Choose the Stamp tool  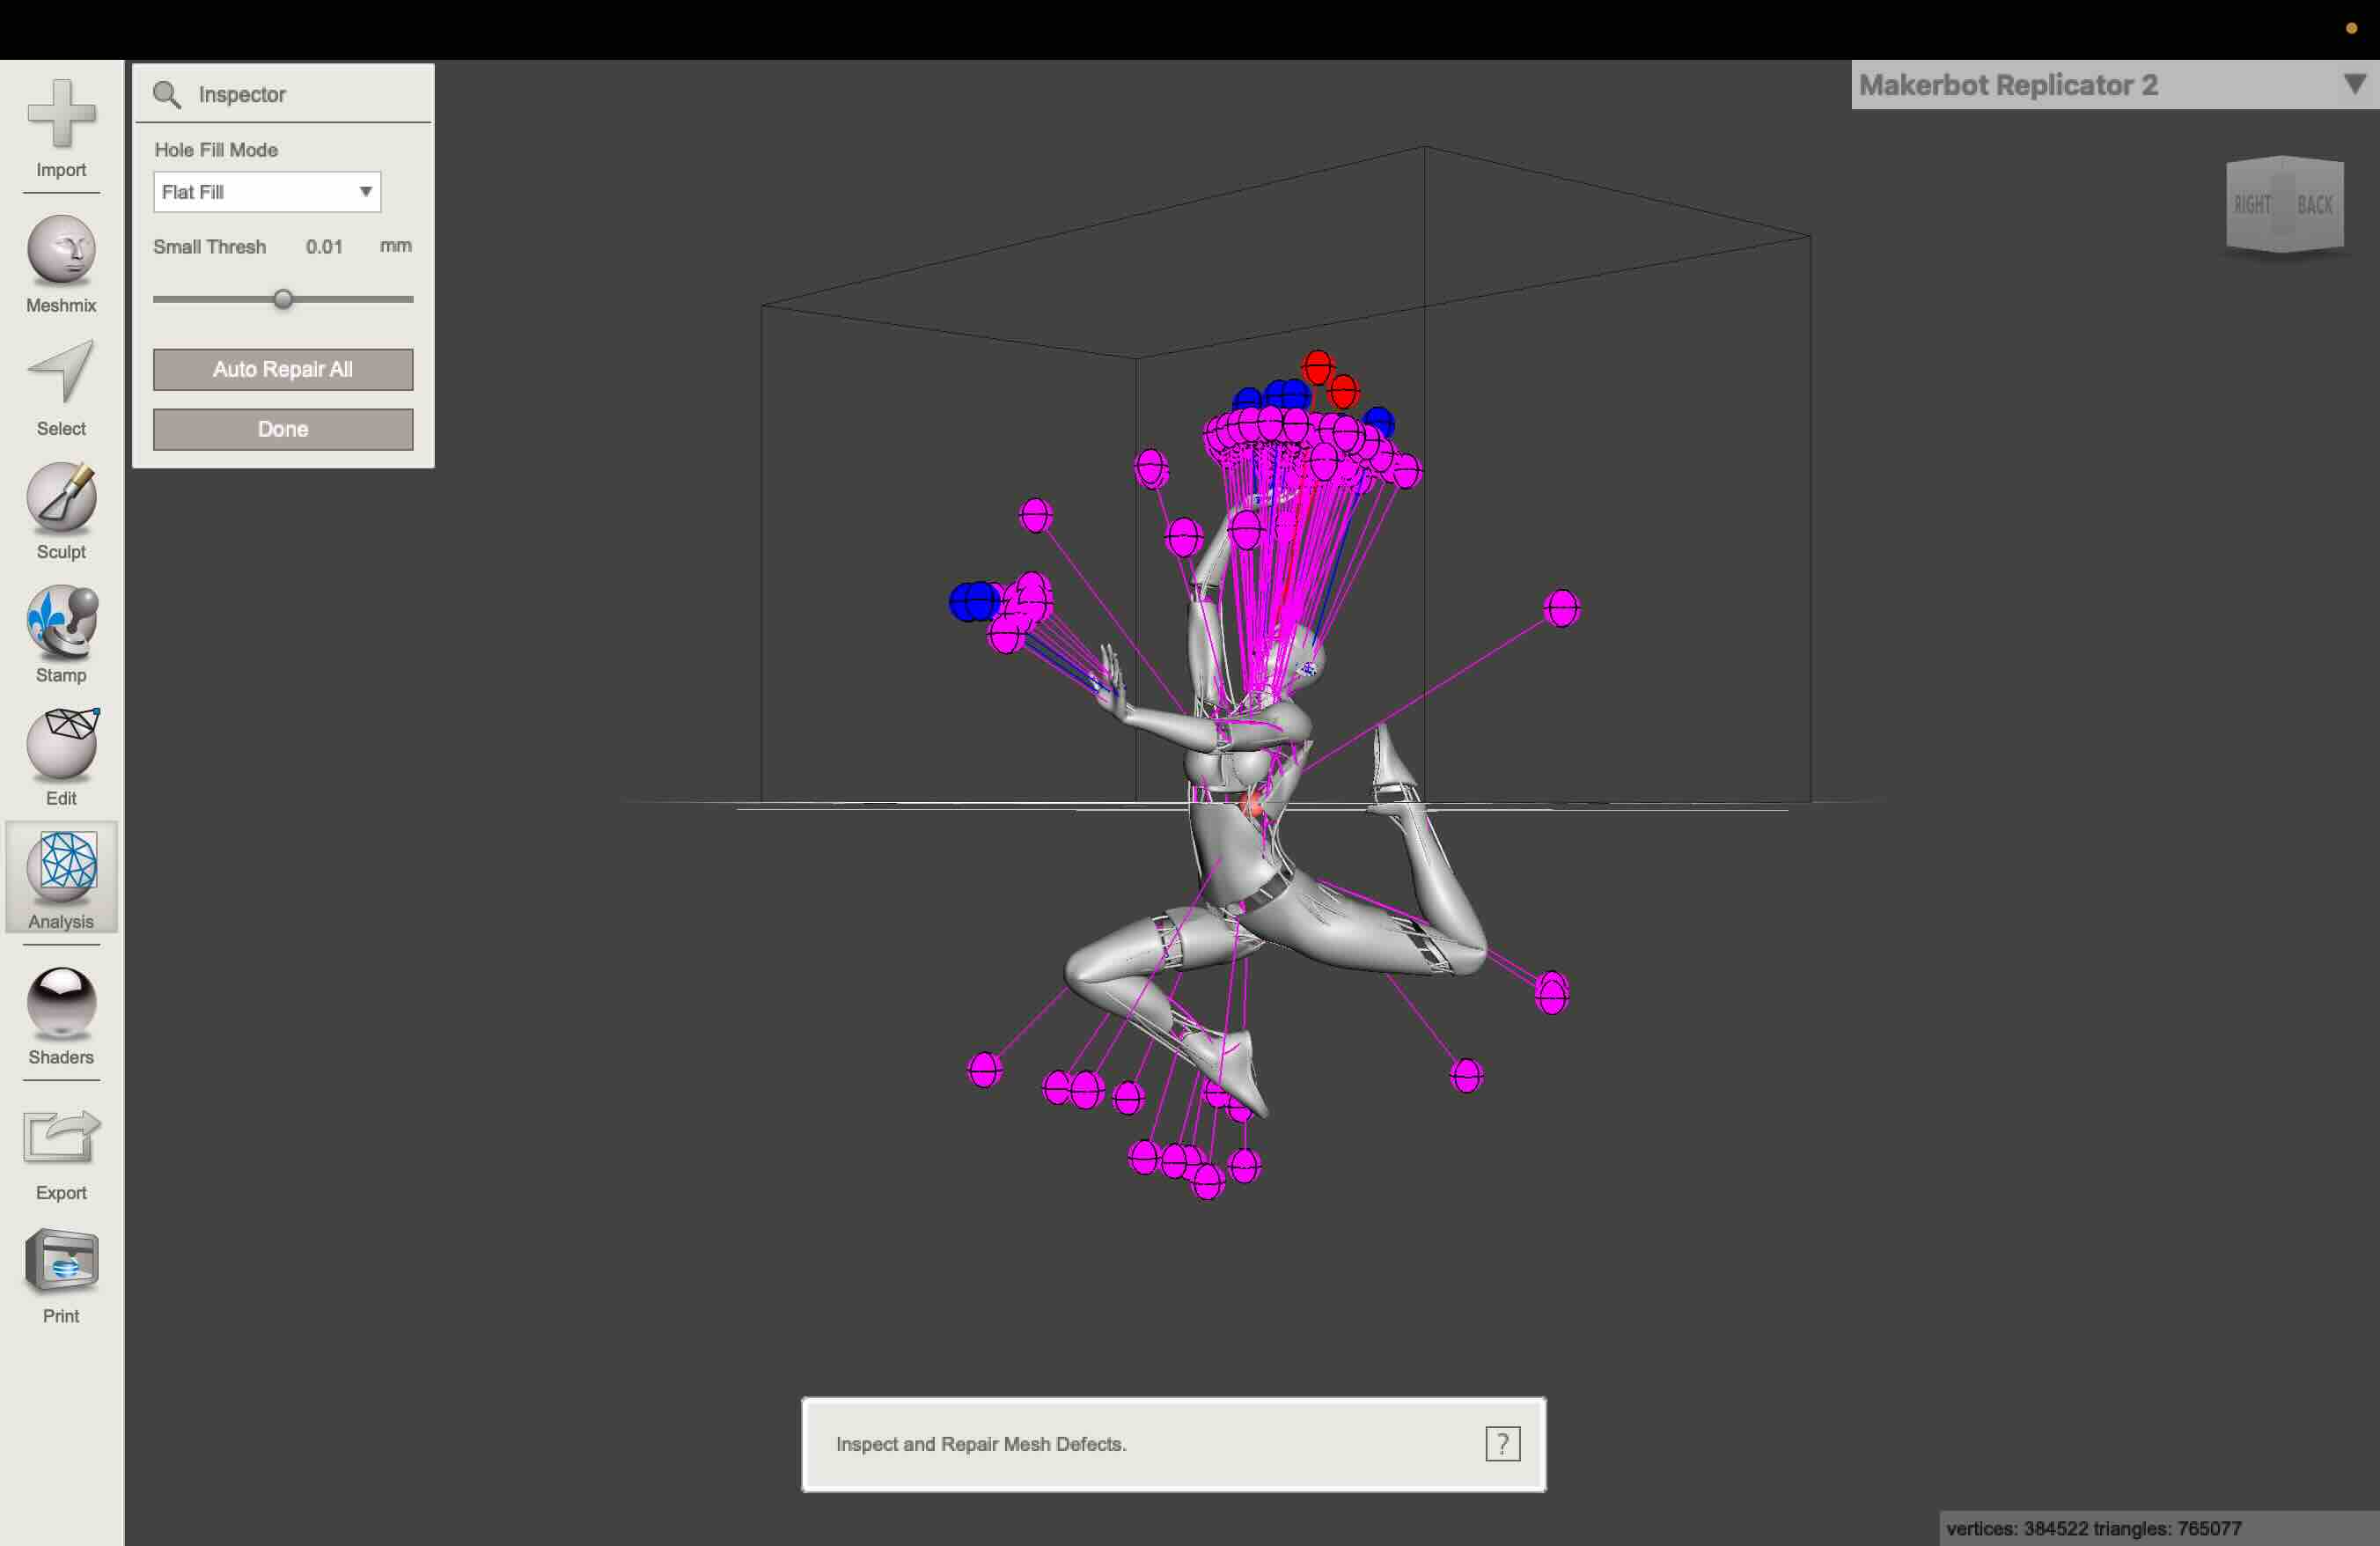tap(61, 620)
